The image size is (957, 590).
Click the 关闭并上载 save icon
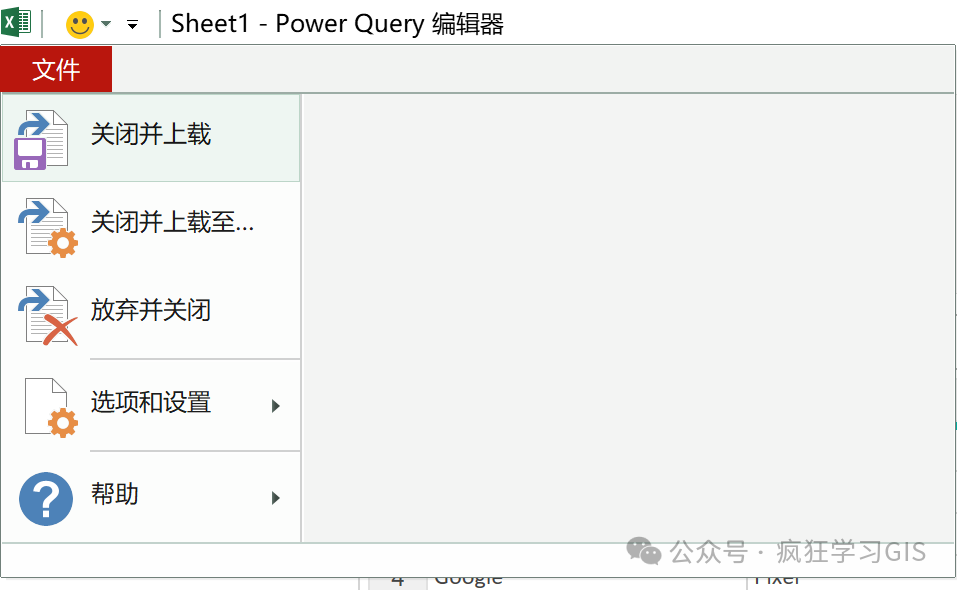41,139
